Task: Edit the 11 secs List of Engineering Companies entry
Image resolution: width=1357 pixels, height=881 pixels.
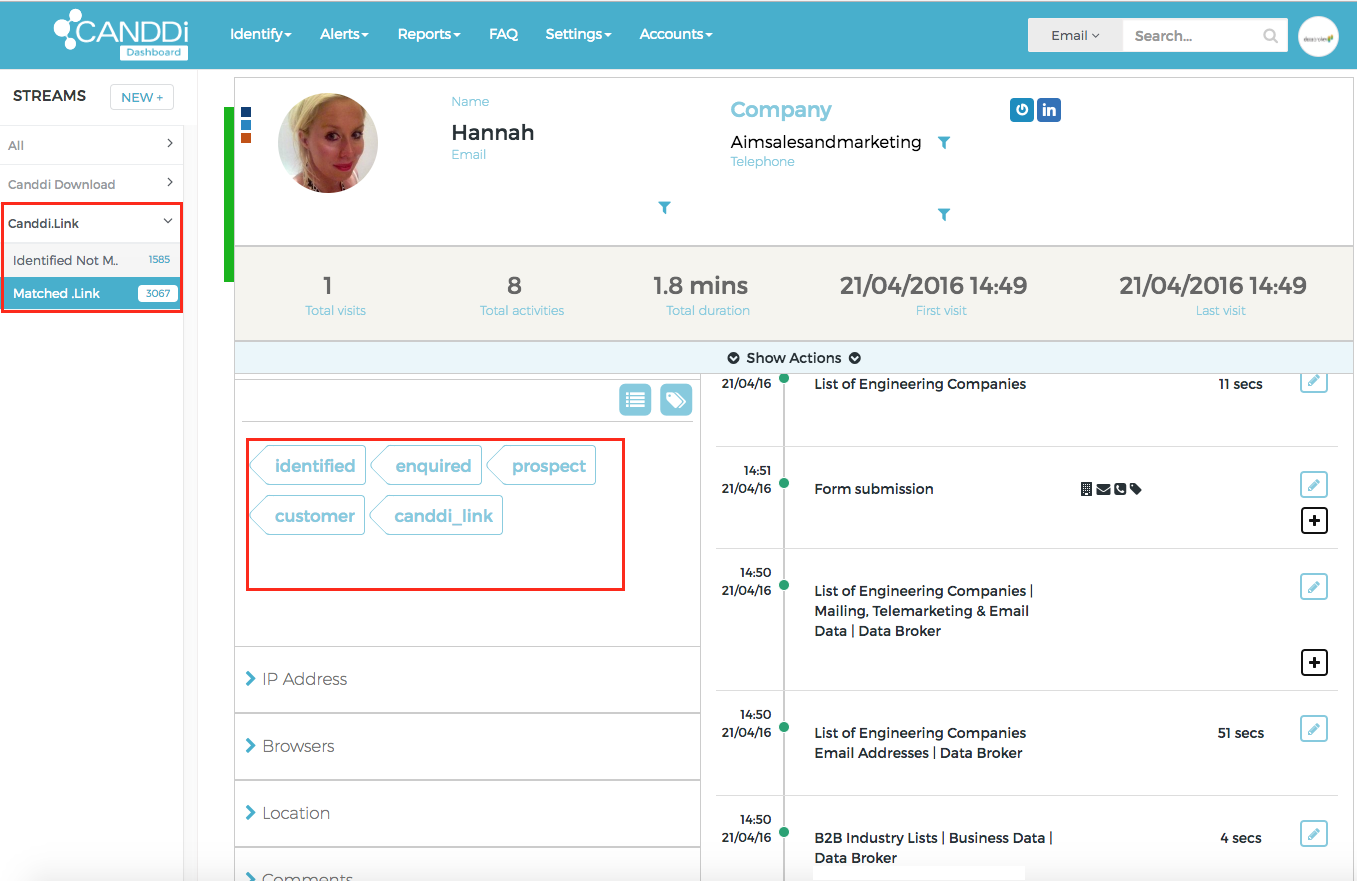Action: pyautogui.click(x=1314, y=381)
